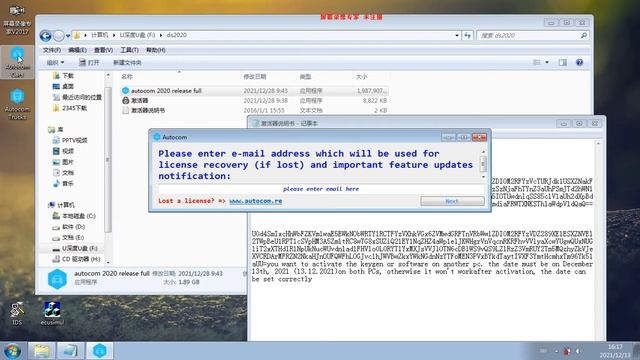Click 打开 in Explorer toolbar

[x=89, y=62]
